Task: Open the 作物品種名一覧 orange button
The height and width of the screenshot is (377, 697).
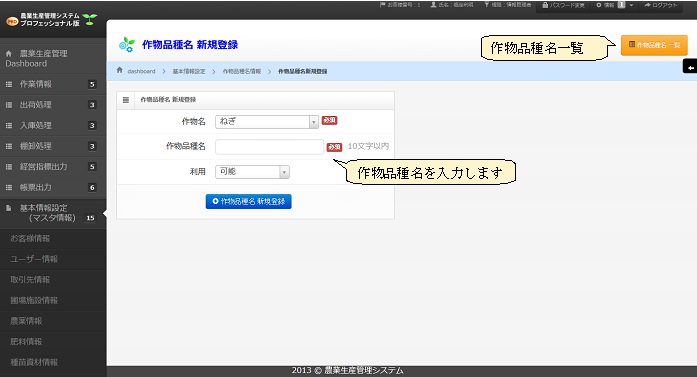Action: (x=654, y=45)
